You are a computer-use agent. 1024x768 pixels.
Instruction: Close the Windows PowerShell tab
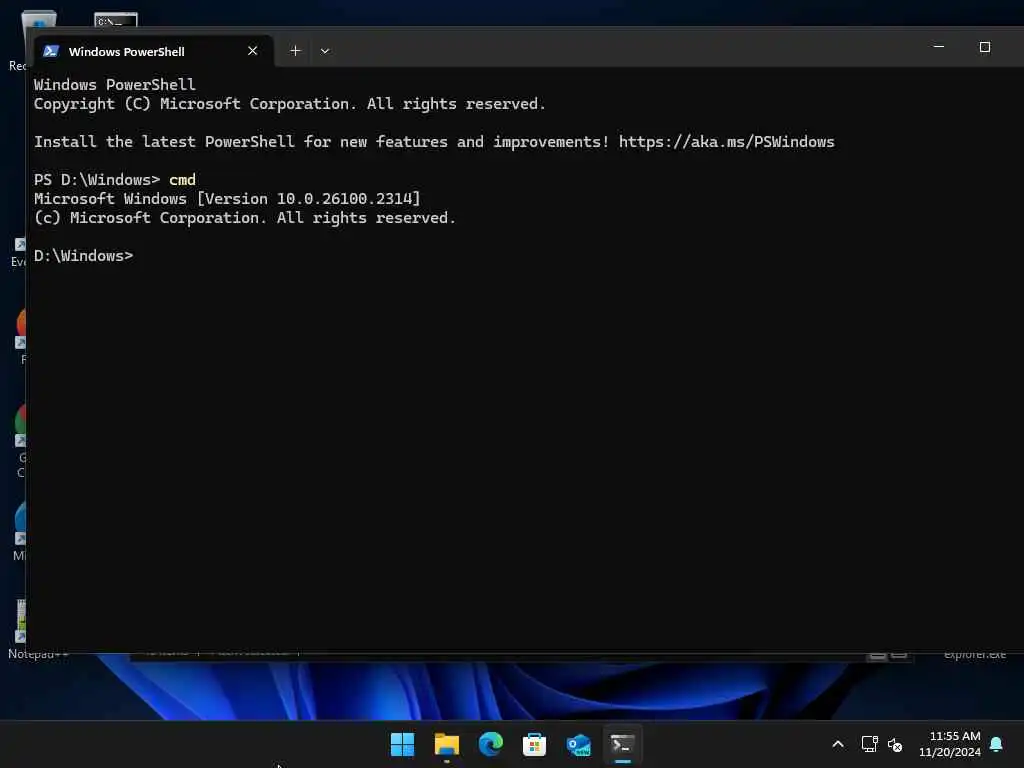[253, 51]
